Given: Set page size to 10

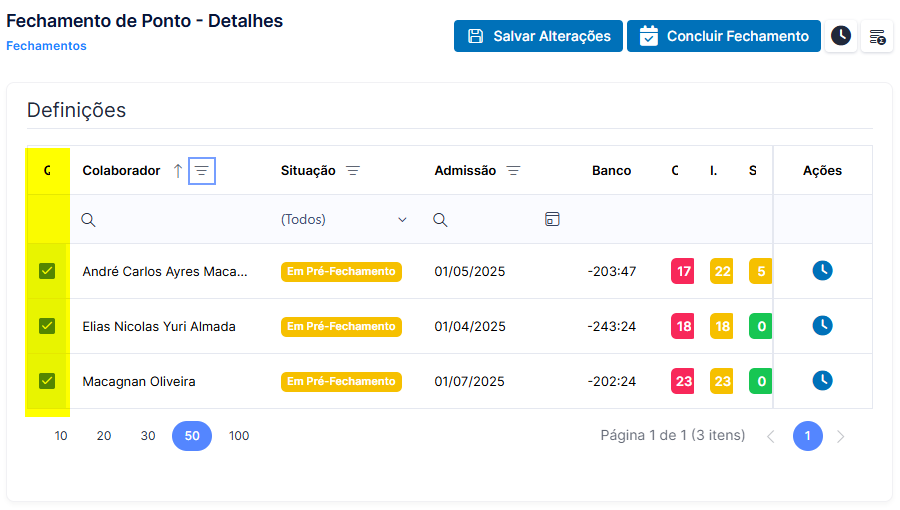Looking at the screenshot, I should pos(61,436).
